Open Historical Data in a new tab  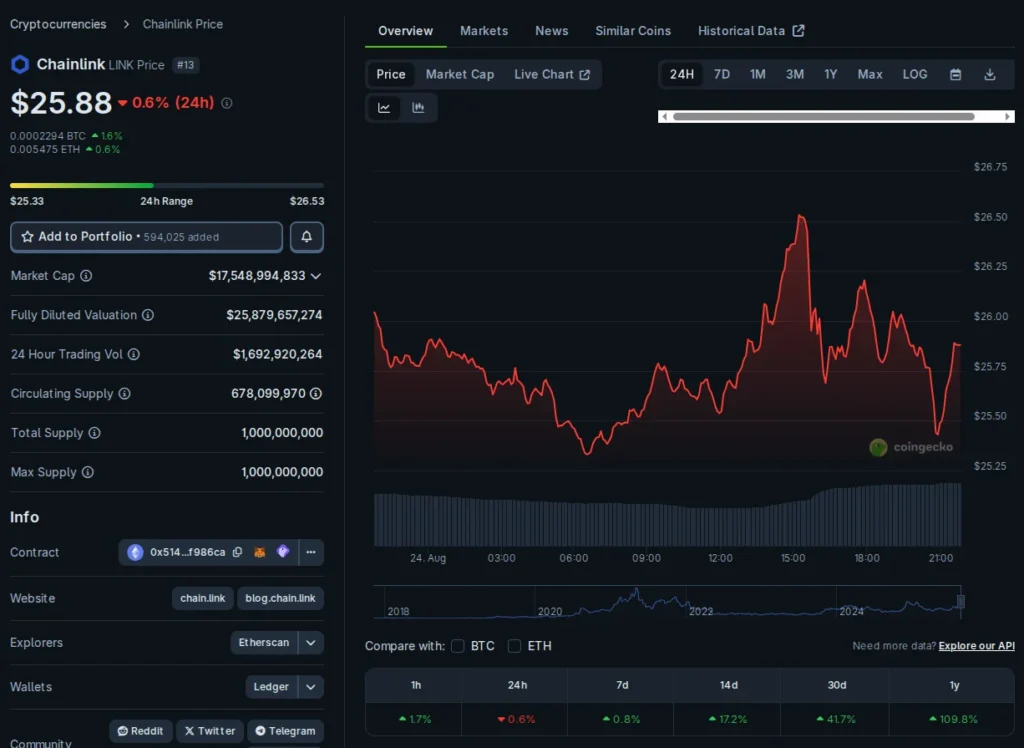click(751, 31)
